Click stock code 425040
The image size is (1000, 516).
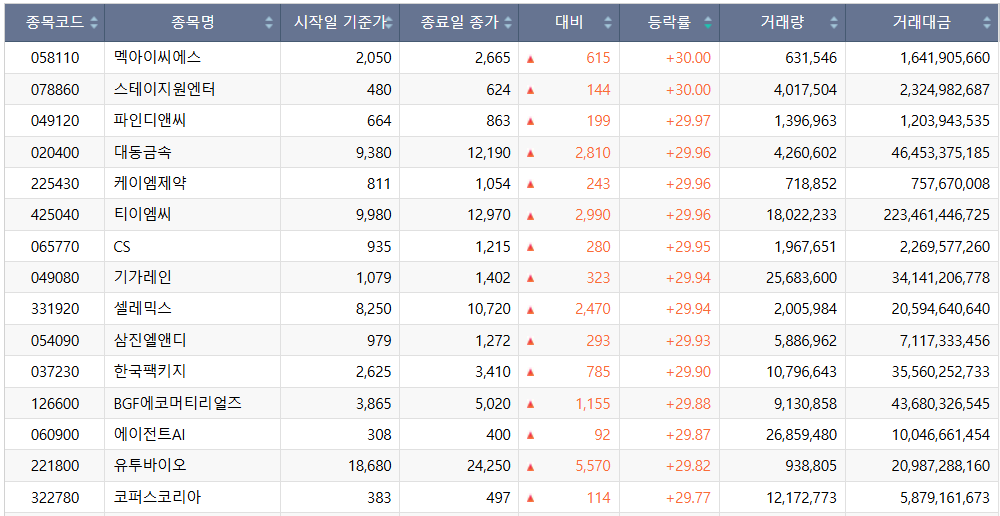(55, 215)
